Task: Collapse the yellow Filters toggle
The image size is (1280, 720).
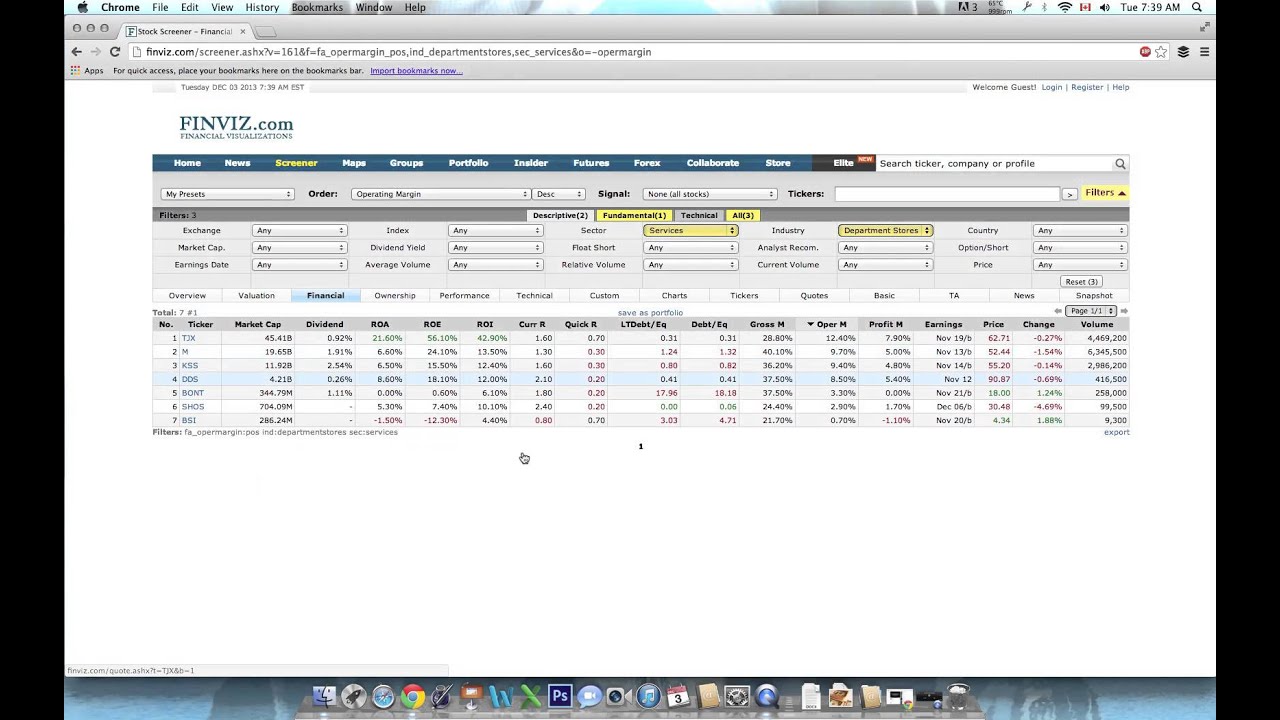Action: click(x=1105, y=193)
